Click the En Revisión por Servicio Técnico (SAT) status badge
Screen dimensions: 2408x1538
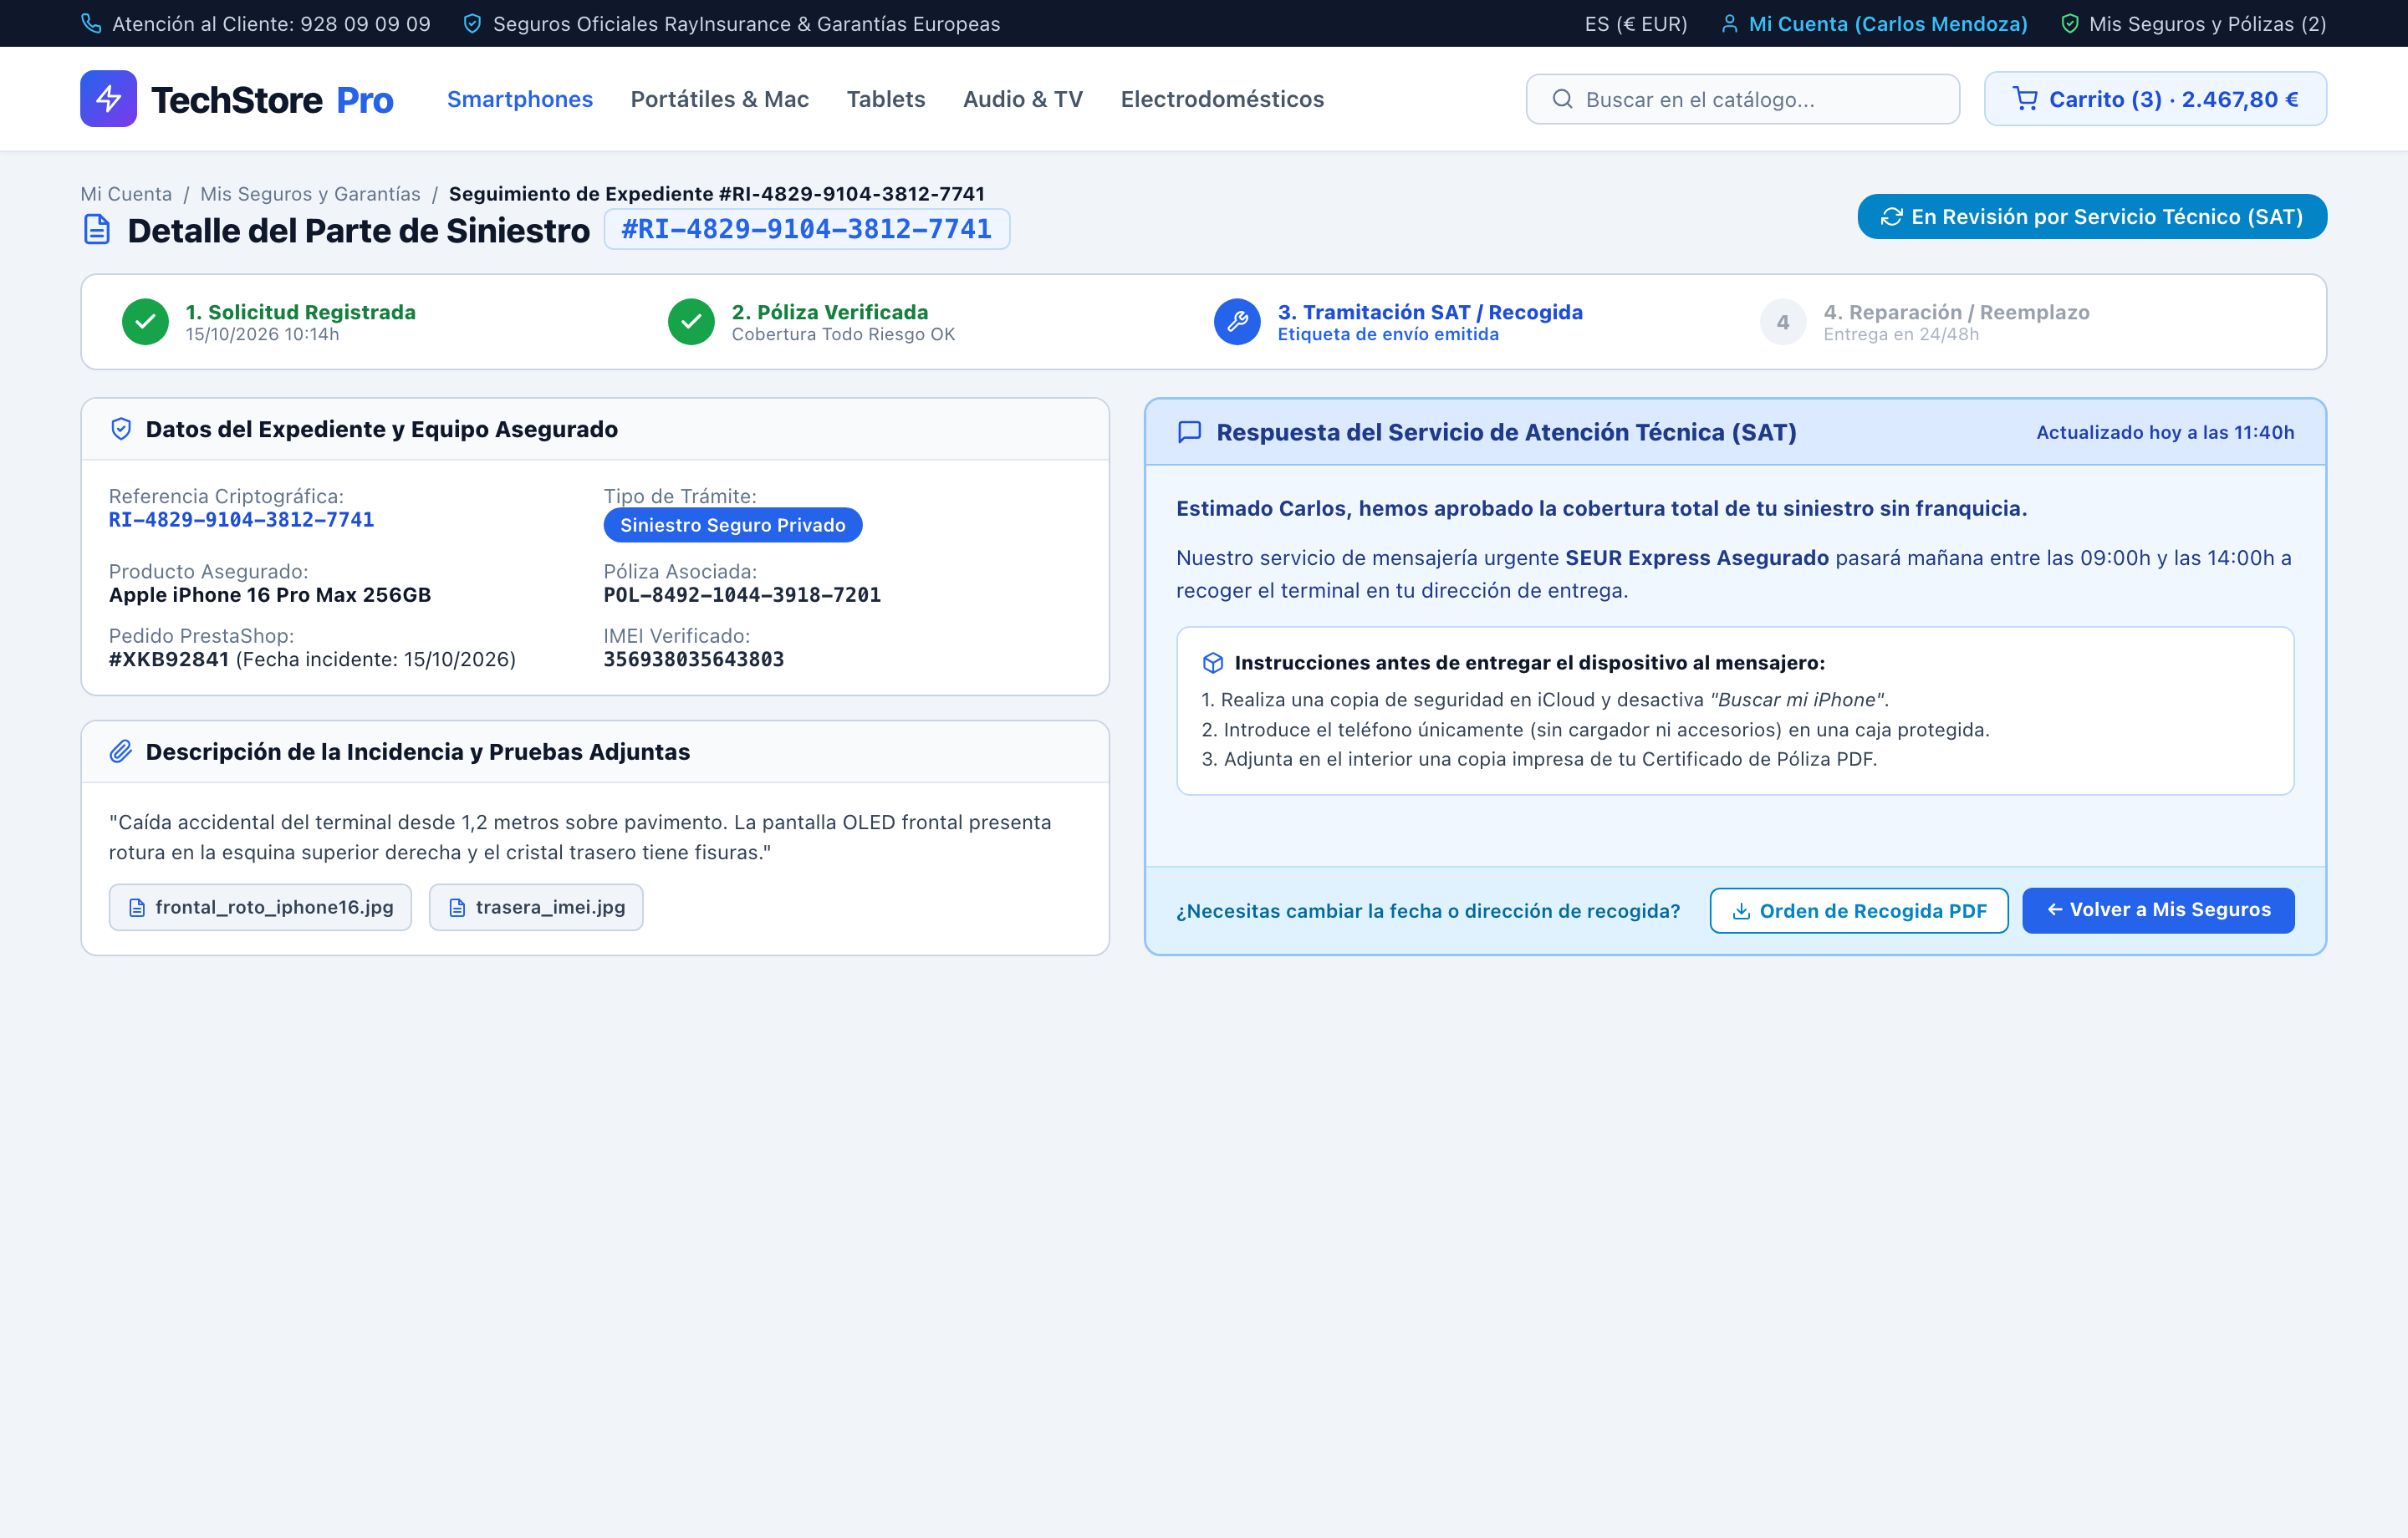[x=2092, y=217]
